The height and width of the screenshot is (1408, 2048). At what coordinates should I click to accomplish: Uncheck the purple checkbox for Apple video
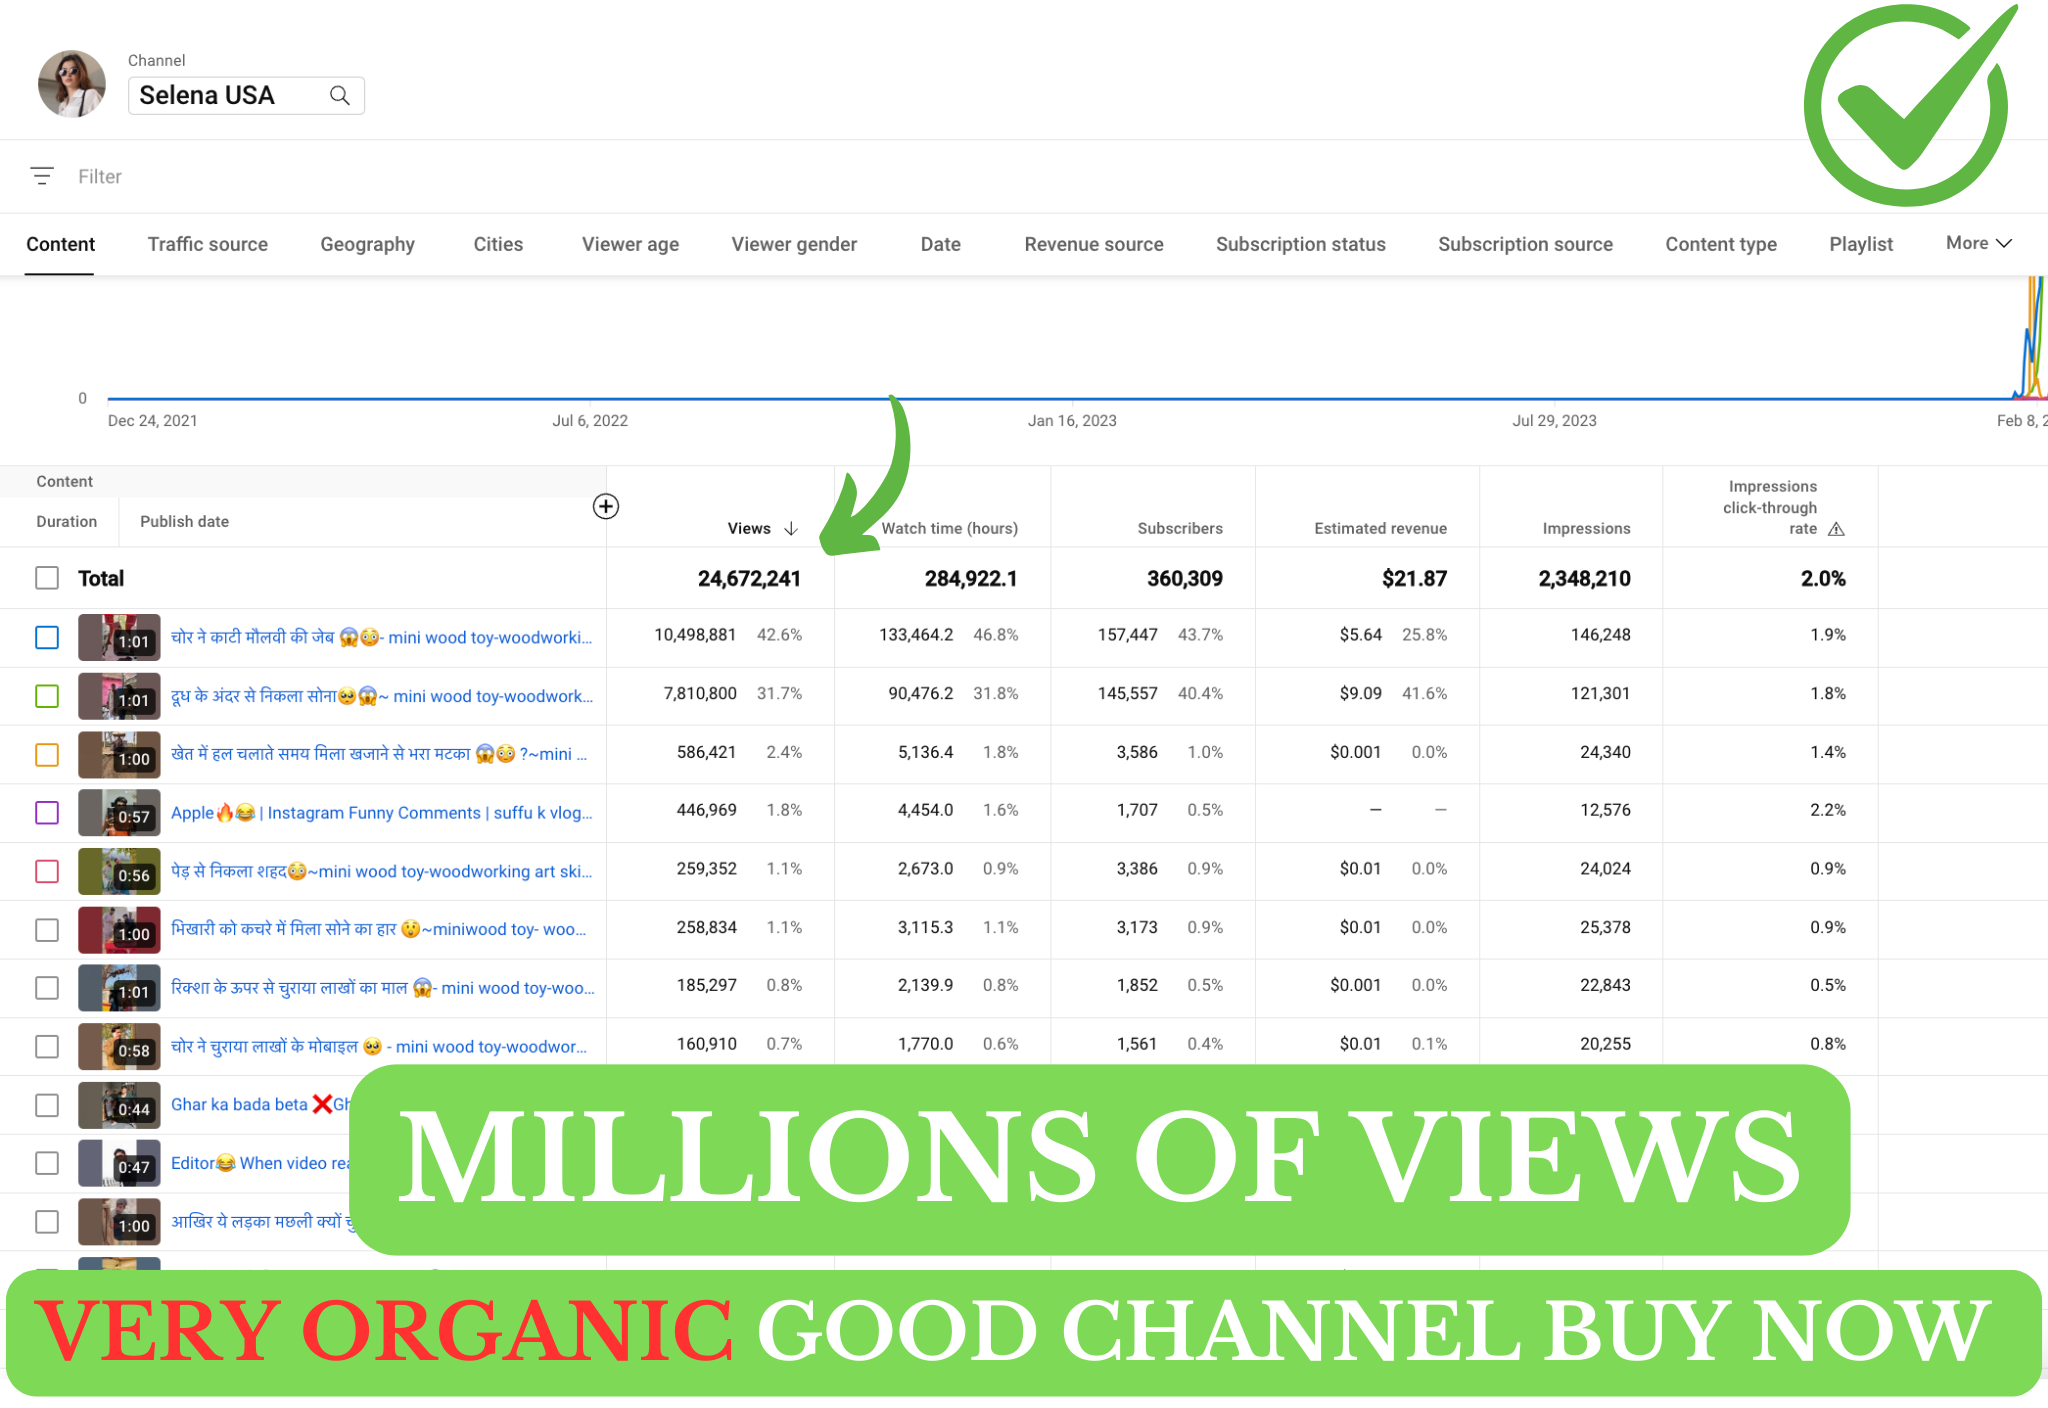(47, 812)
